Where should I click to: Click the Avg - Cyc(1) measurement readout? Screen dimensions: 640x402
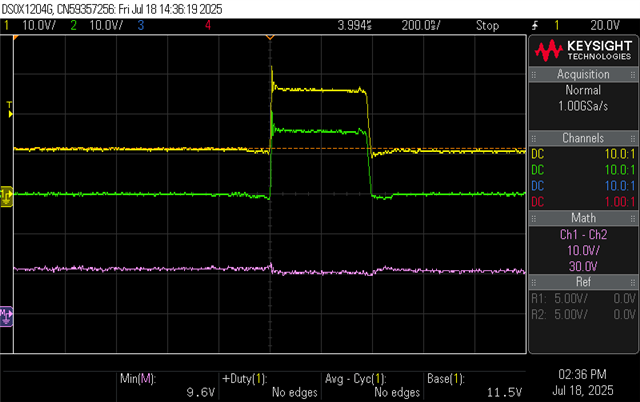(372, 385)
